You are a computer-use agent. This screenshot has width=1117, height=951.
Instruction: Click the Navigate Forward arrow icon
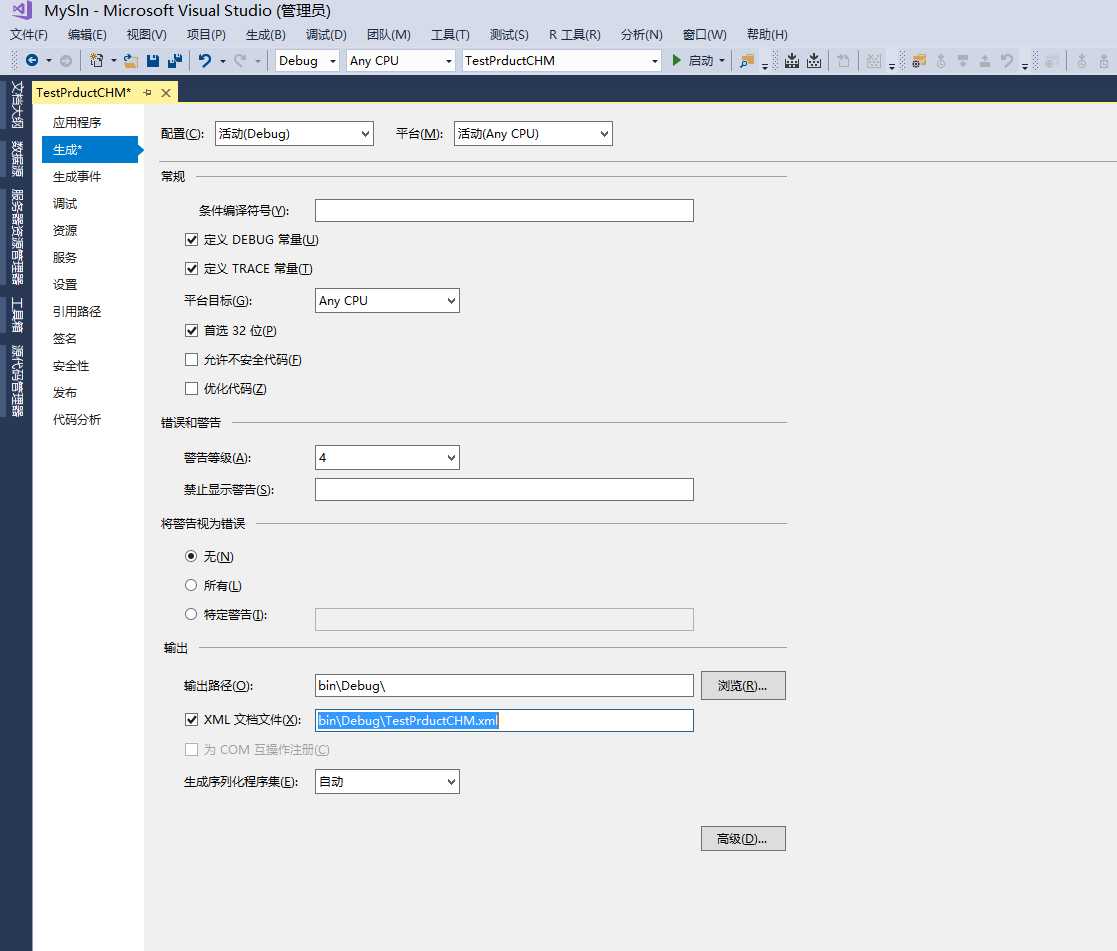[66, 61]
